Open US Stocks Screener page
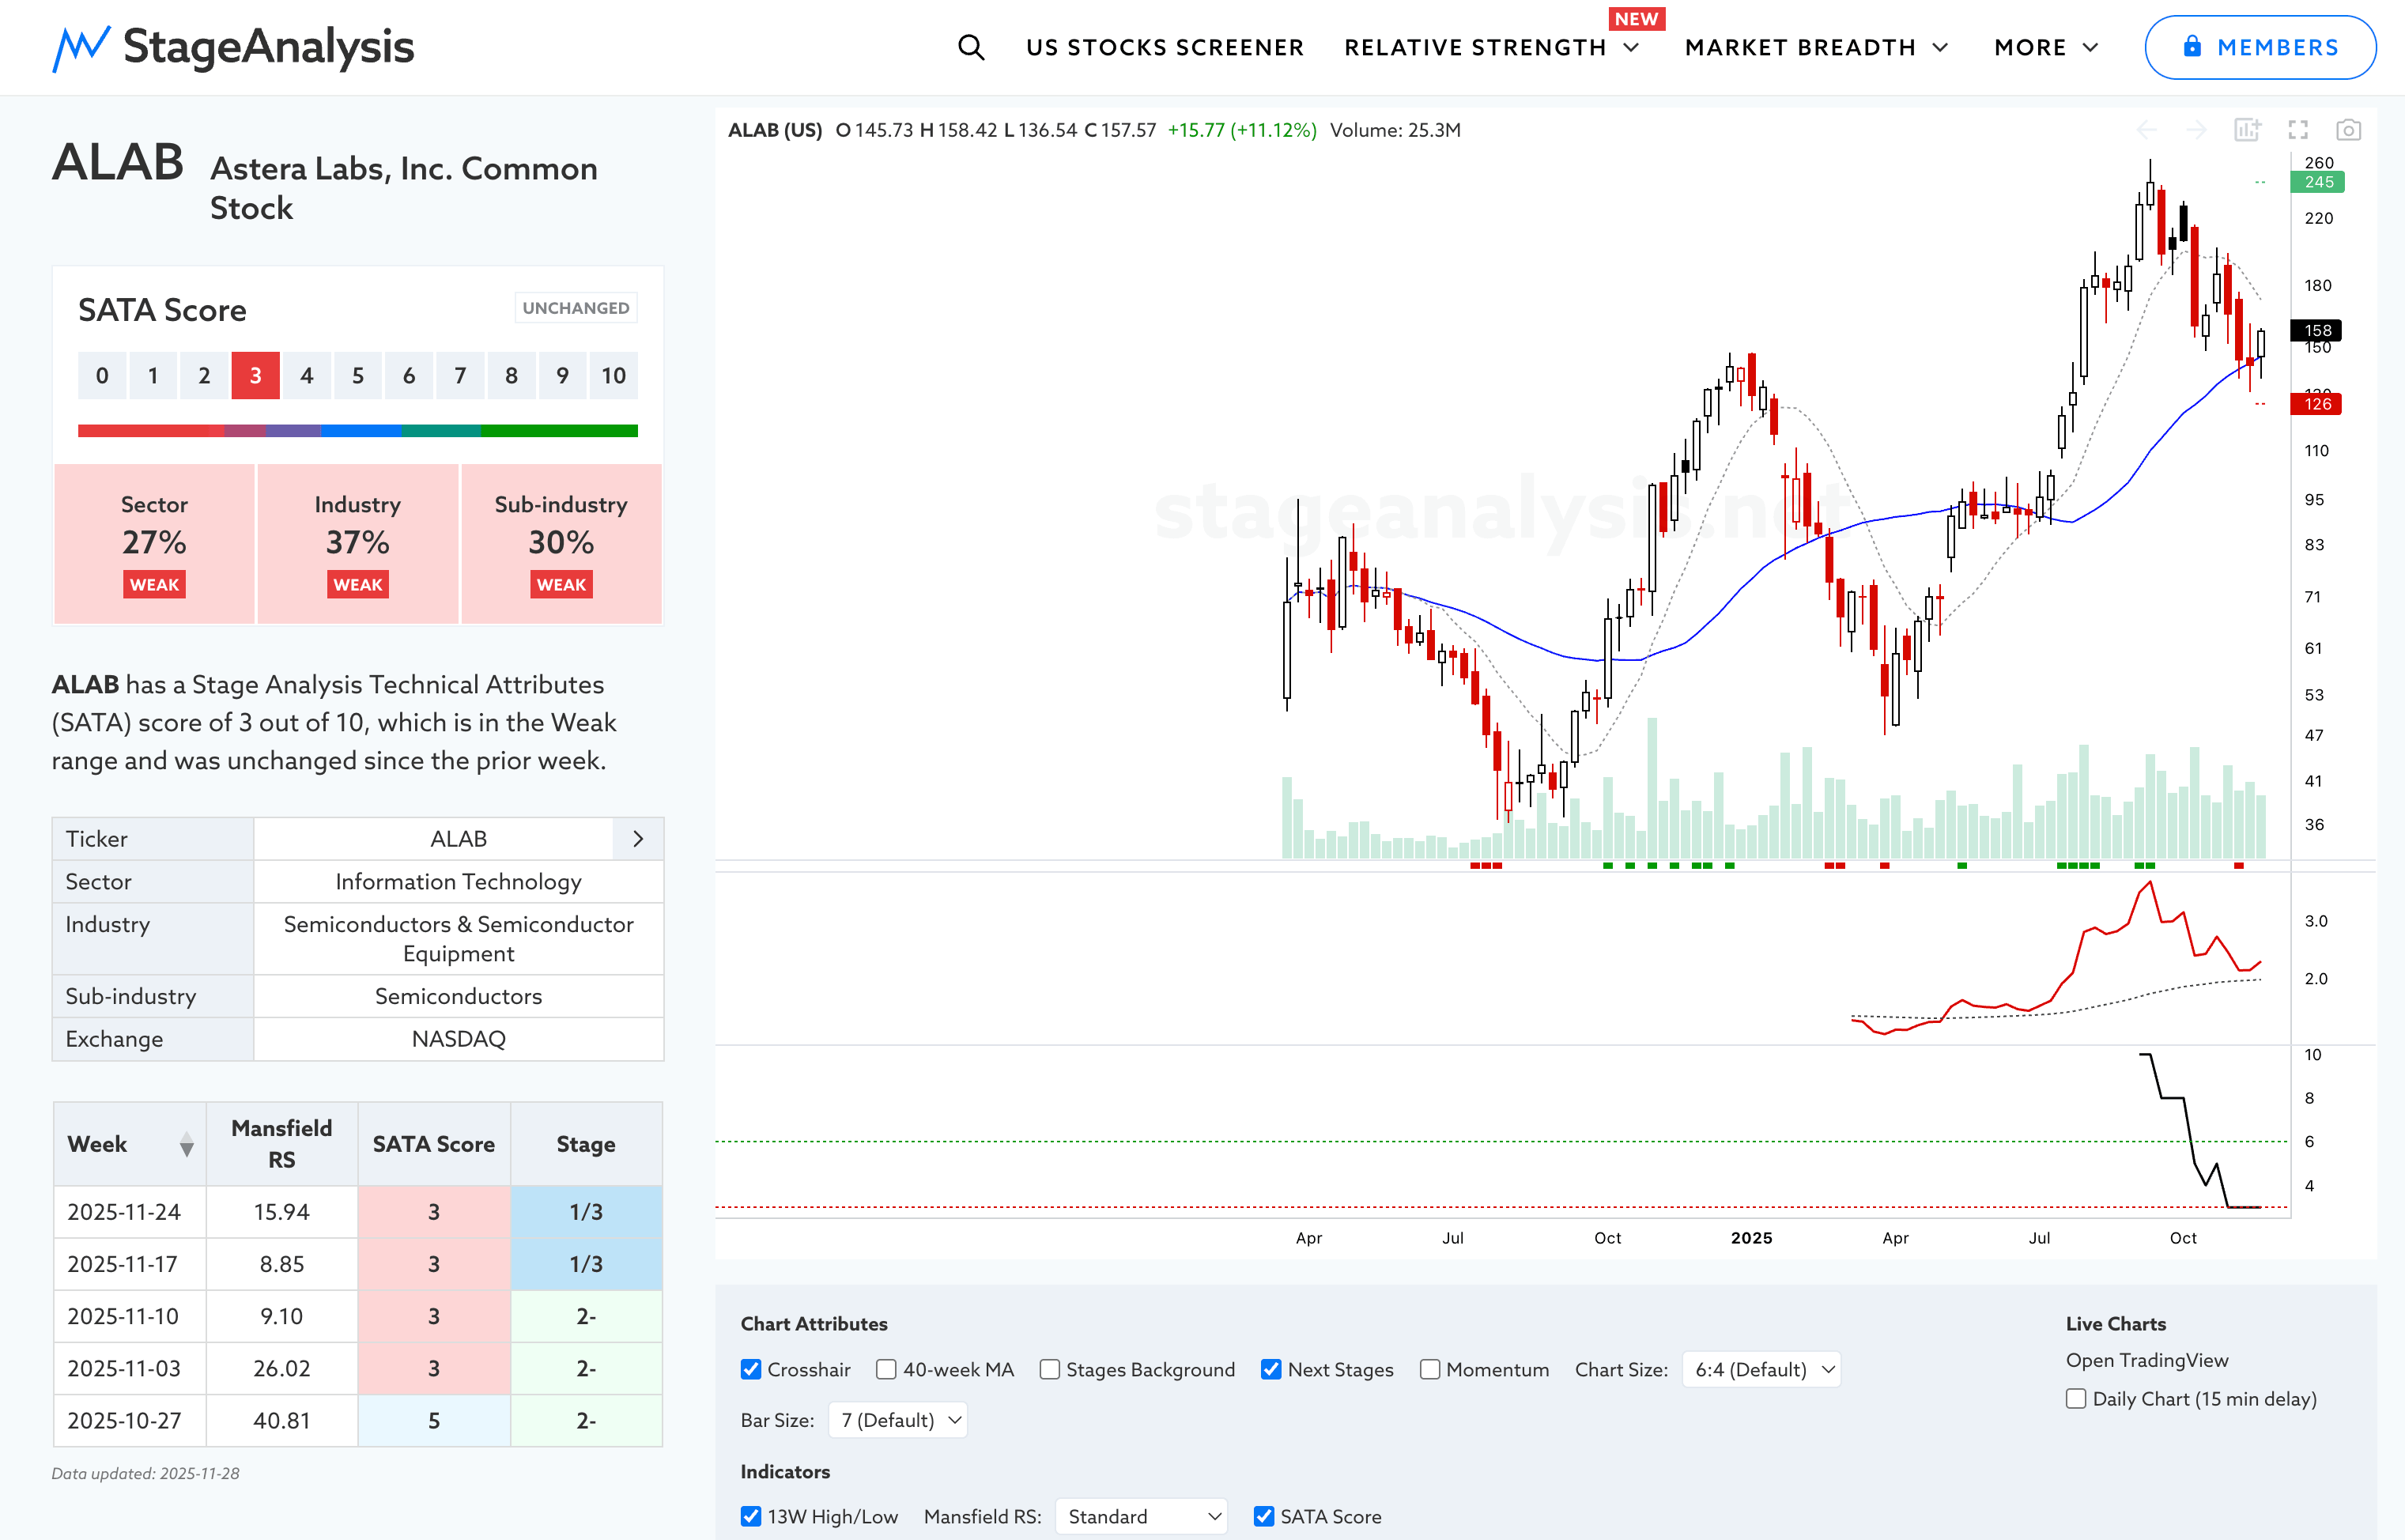The width and height of the screenshot is (2405, 1540). 1164,47
